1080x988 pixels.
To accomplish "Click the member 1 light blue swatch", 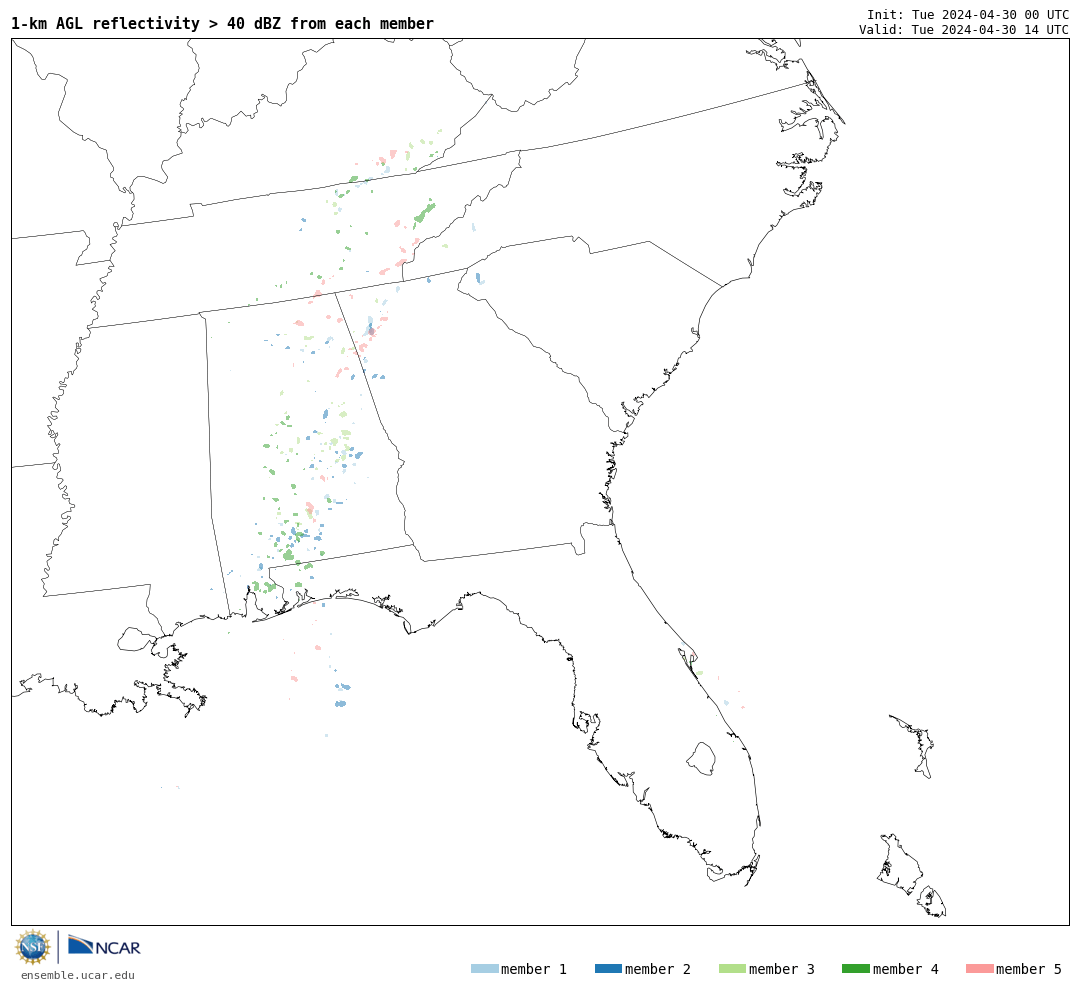I will [x=484, y=969].
